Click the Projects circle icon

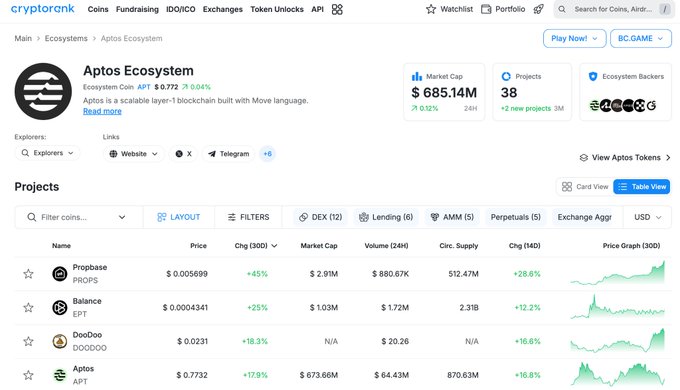(x=506, y=76)
